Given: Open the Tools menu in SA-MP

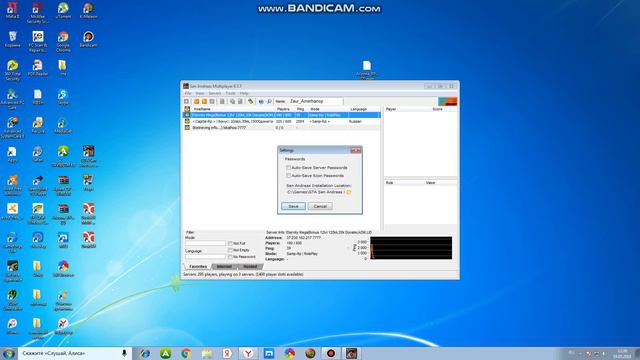Looking at the screenshot, I should (231, 93).
